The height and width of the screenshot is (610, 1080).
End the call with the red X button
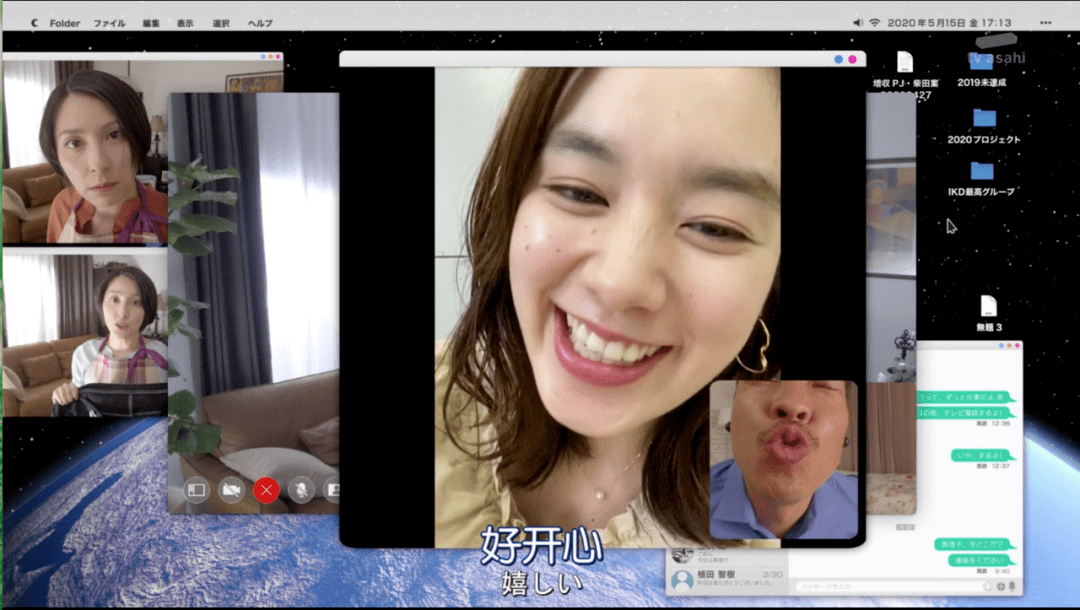[x=267, y=490]
